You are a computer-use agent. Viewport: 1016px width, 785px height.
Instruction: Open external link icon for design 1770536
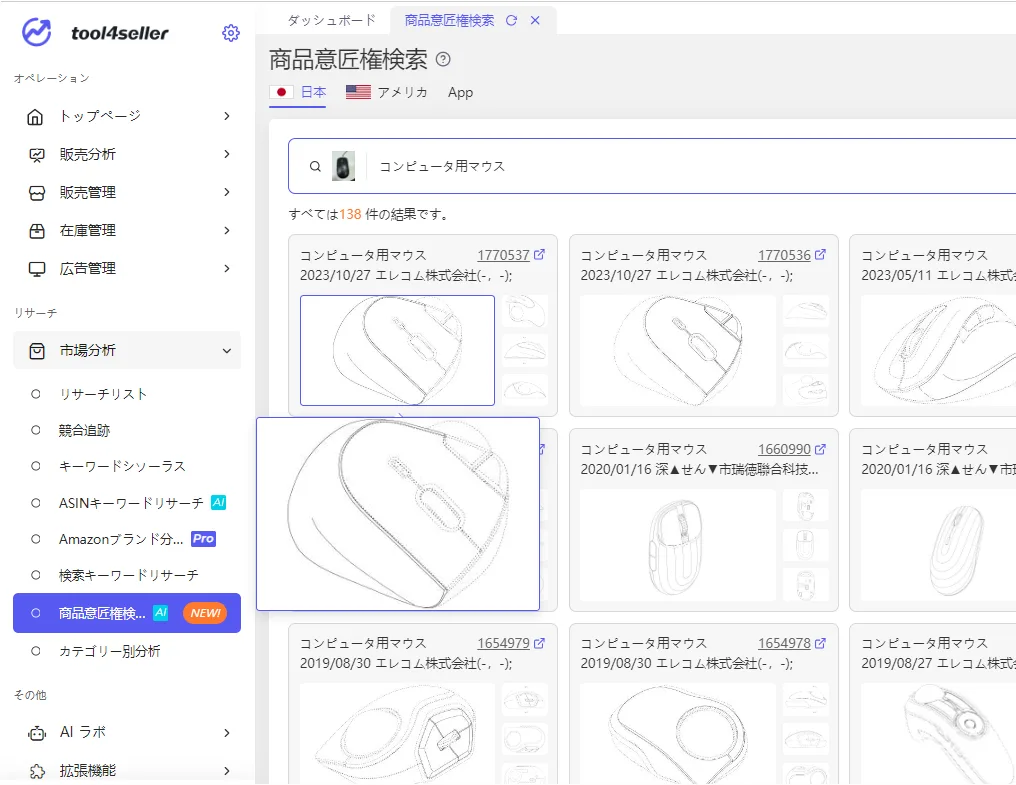820,255
